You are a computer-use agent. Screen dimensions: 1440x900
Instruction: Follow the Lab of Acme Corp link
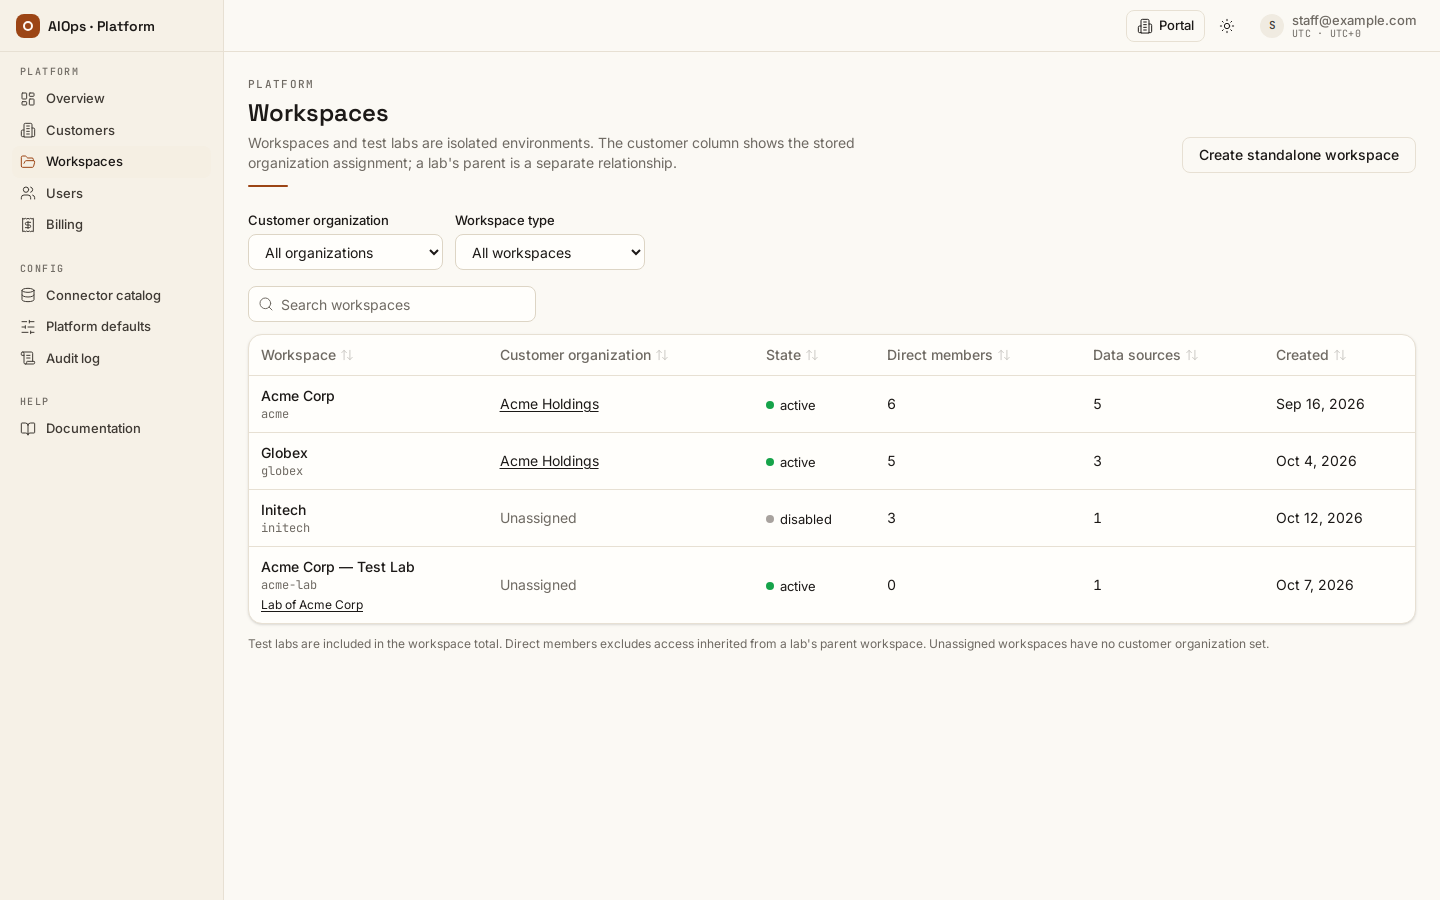[x=312, y=605]
